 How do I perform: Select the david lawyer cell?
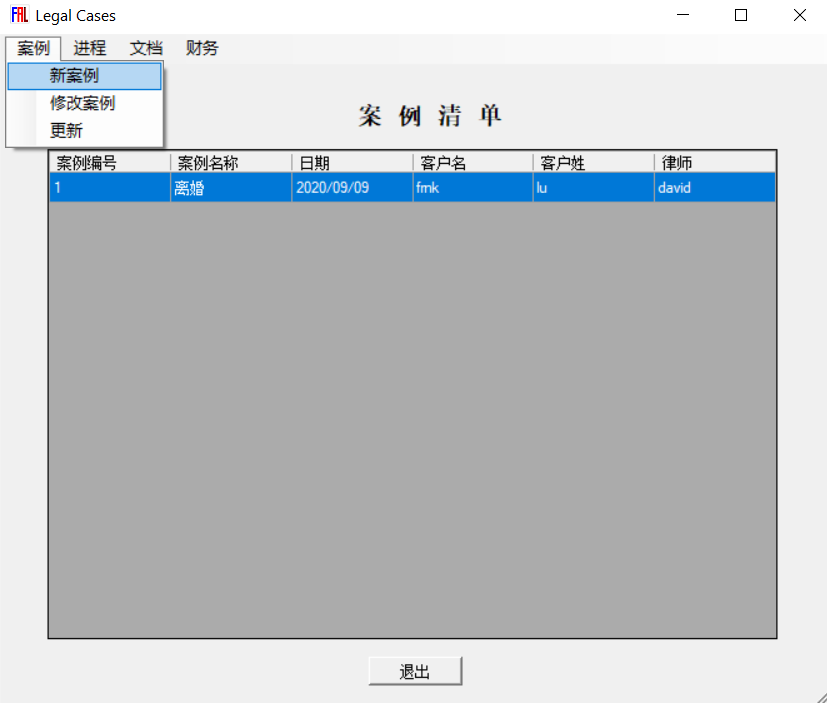click(714, 187)
